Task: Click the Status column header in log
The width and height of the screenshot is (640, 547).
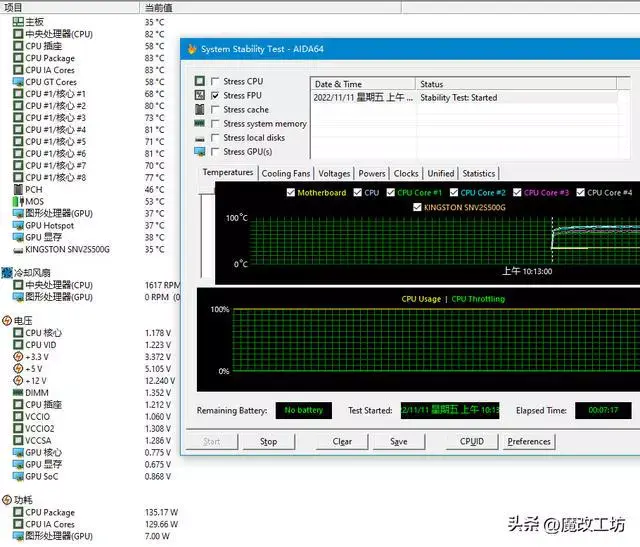Action: tap(516, 84)
